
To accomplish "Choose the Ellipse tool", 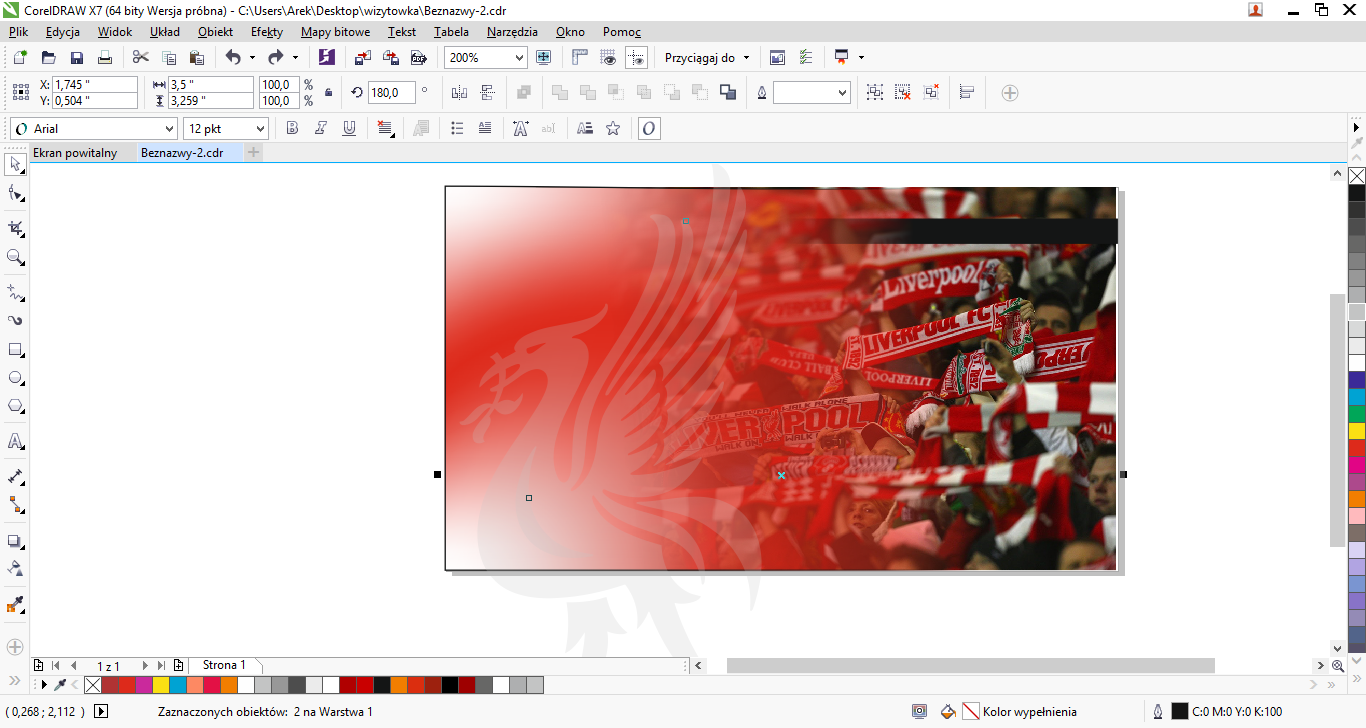I will coord(15,378).
